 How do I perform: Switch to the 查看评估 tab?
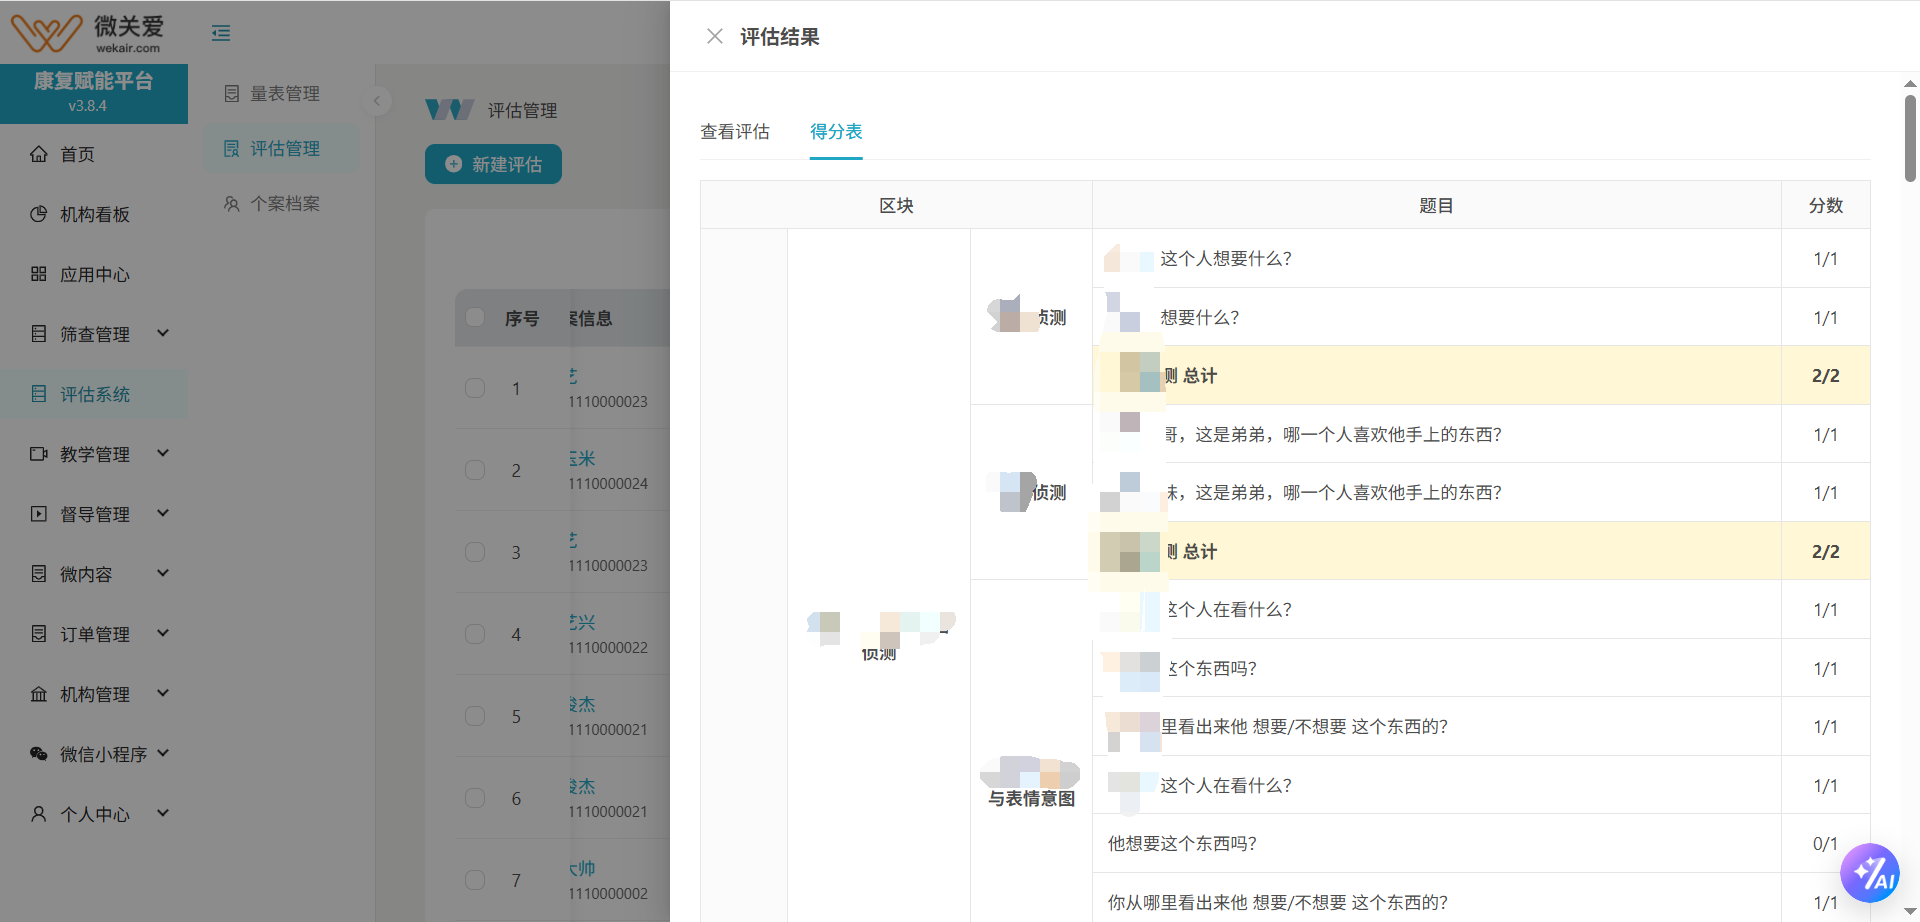735,132
